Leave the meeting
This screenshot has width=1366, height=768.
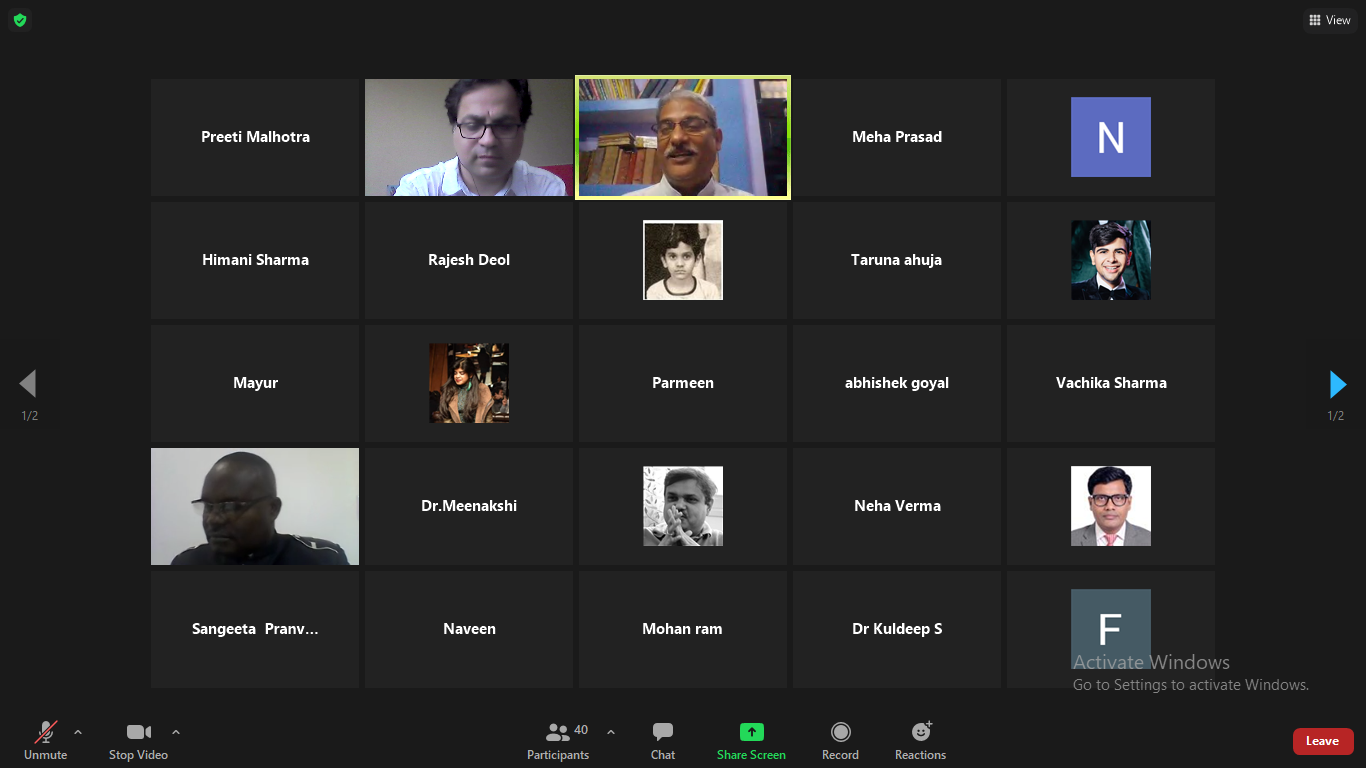tap(1322, 741)
